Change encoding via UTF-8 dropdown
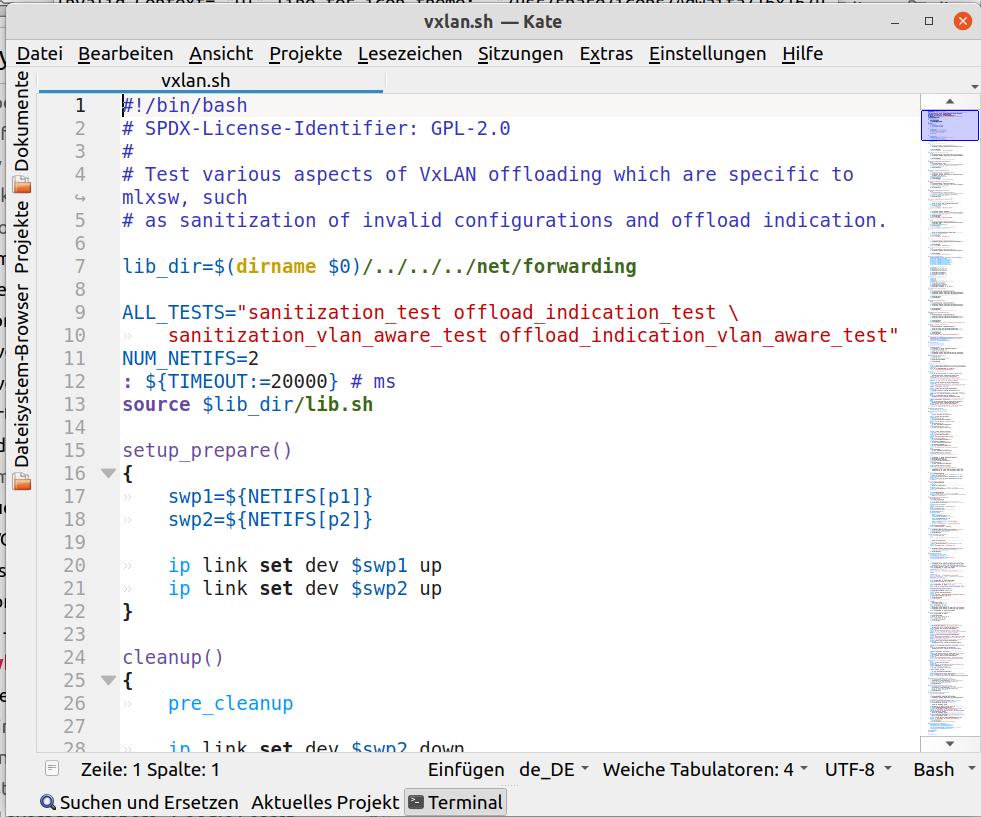 (858, 769)
